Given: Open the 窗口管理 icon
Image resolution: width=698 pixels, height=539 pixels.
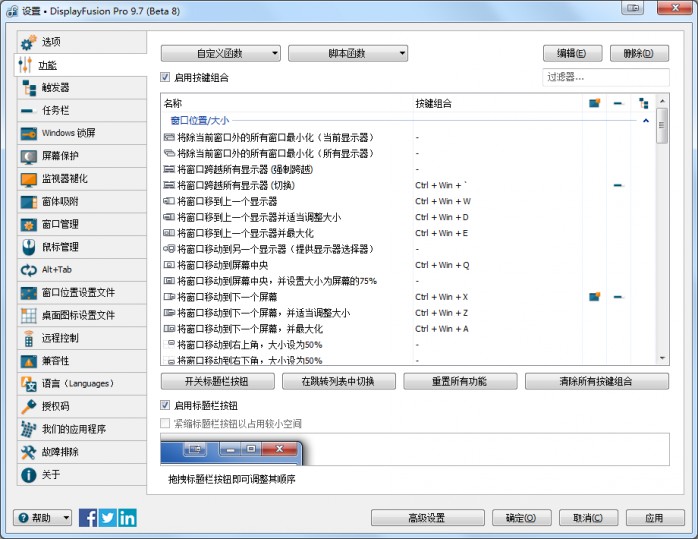Looking at the screenshot, I should 28,224.
